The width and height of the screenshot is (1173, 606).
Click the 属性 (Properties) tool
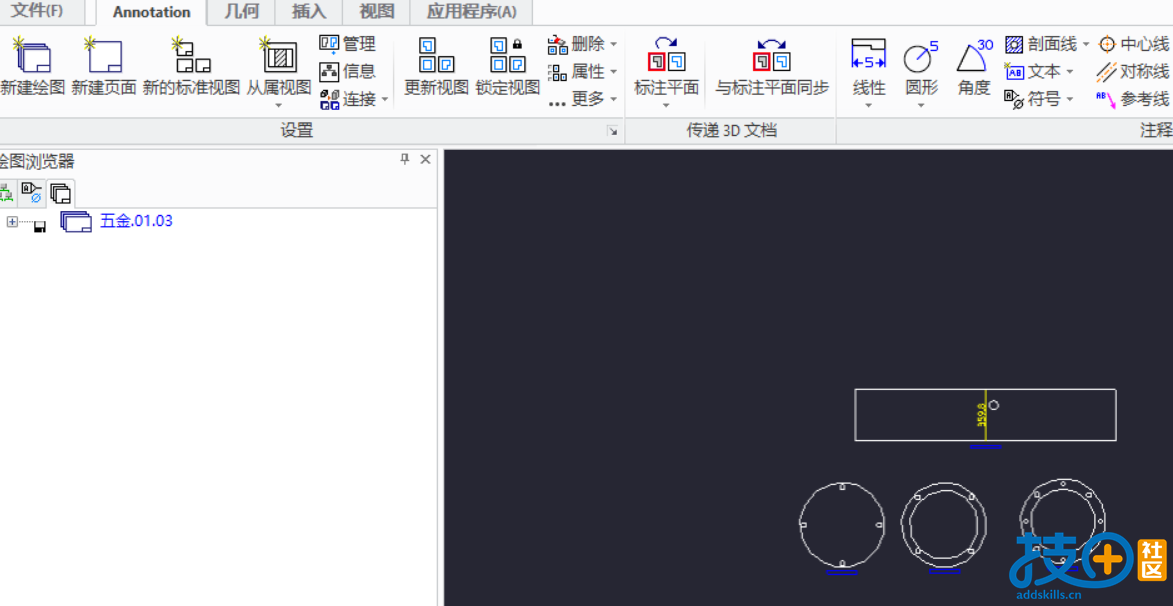577,72
